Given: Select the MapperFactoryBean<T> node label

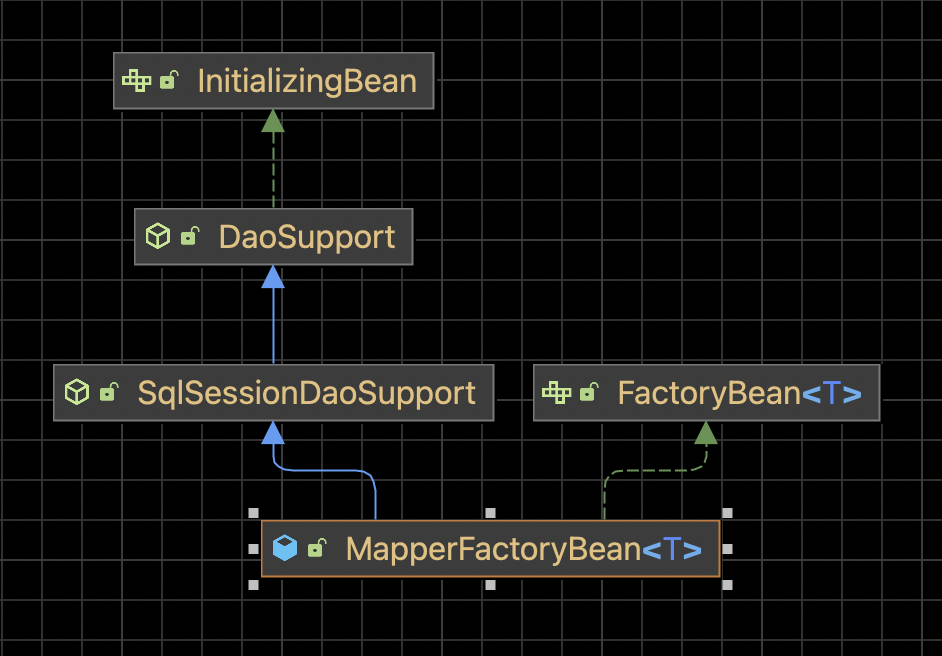Looking at the screenshot, I should (x=524, y=549).
